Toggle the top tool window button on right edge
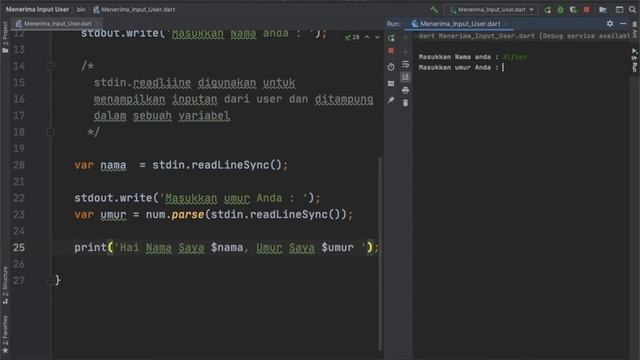 tap(635, 29)
